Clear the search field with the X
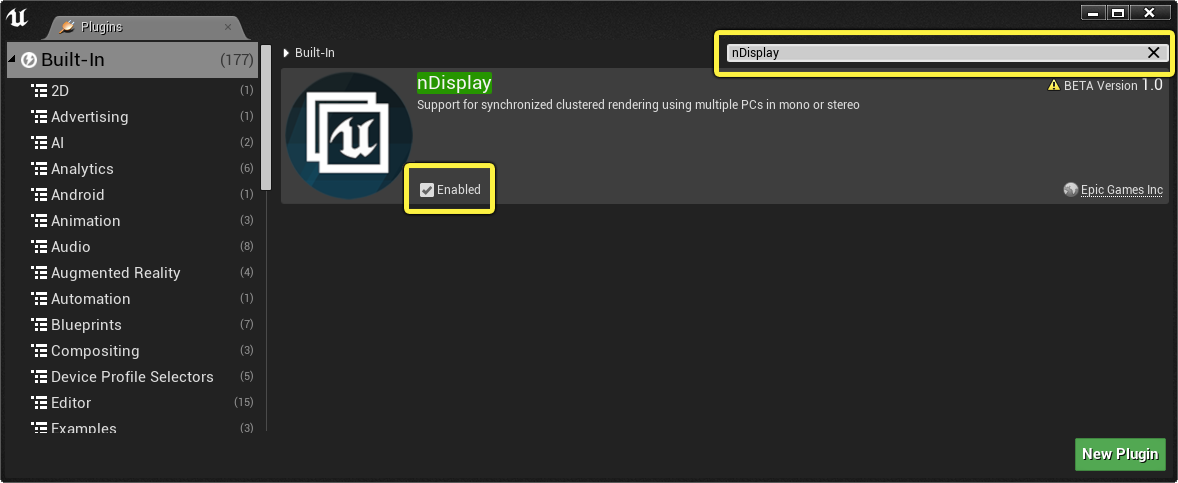 tap(1153, 53)
